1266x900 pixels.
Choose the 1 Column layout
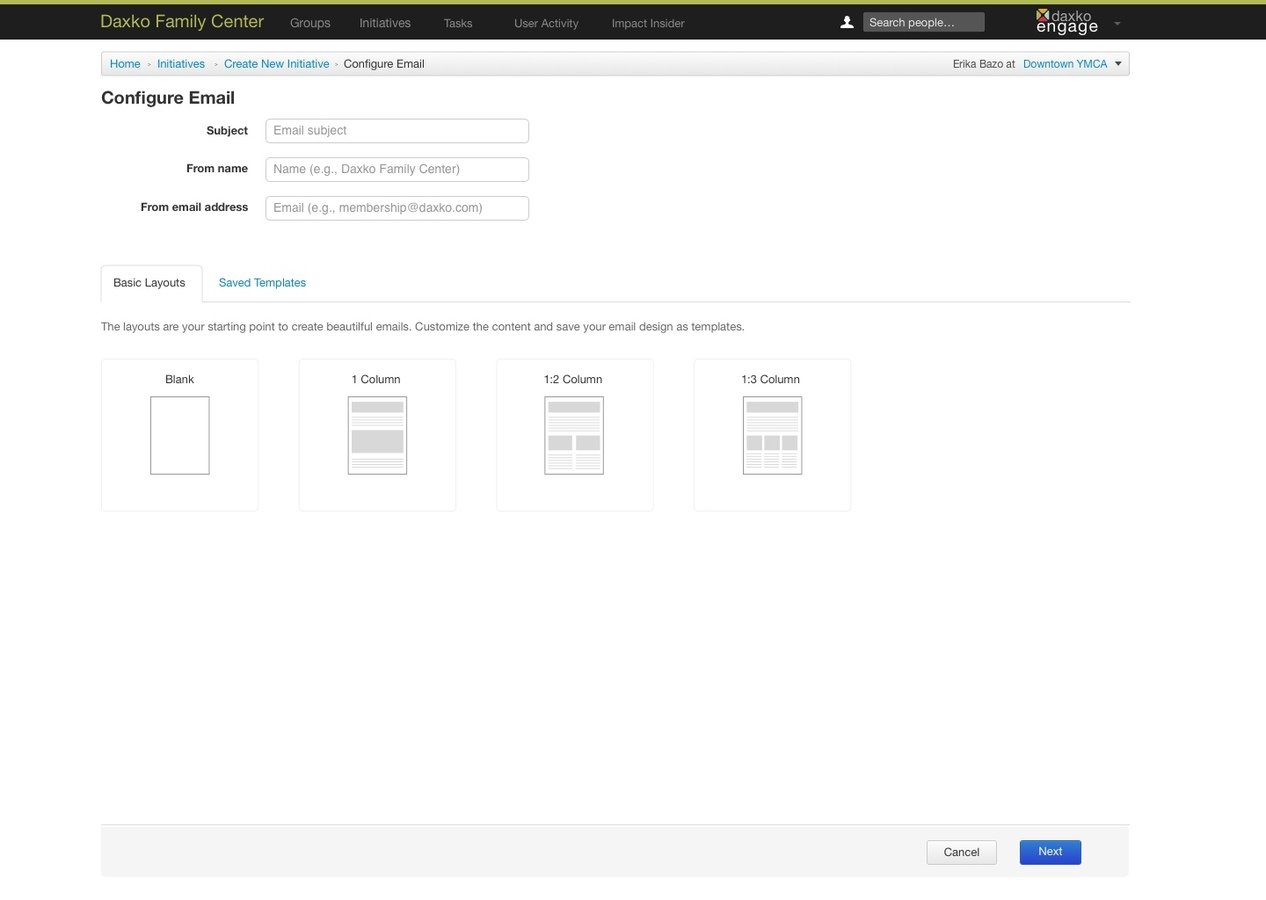pyautogui.click(x=377, y=435)
